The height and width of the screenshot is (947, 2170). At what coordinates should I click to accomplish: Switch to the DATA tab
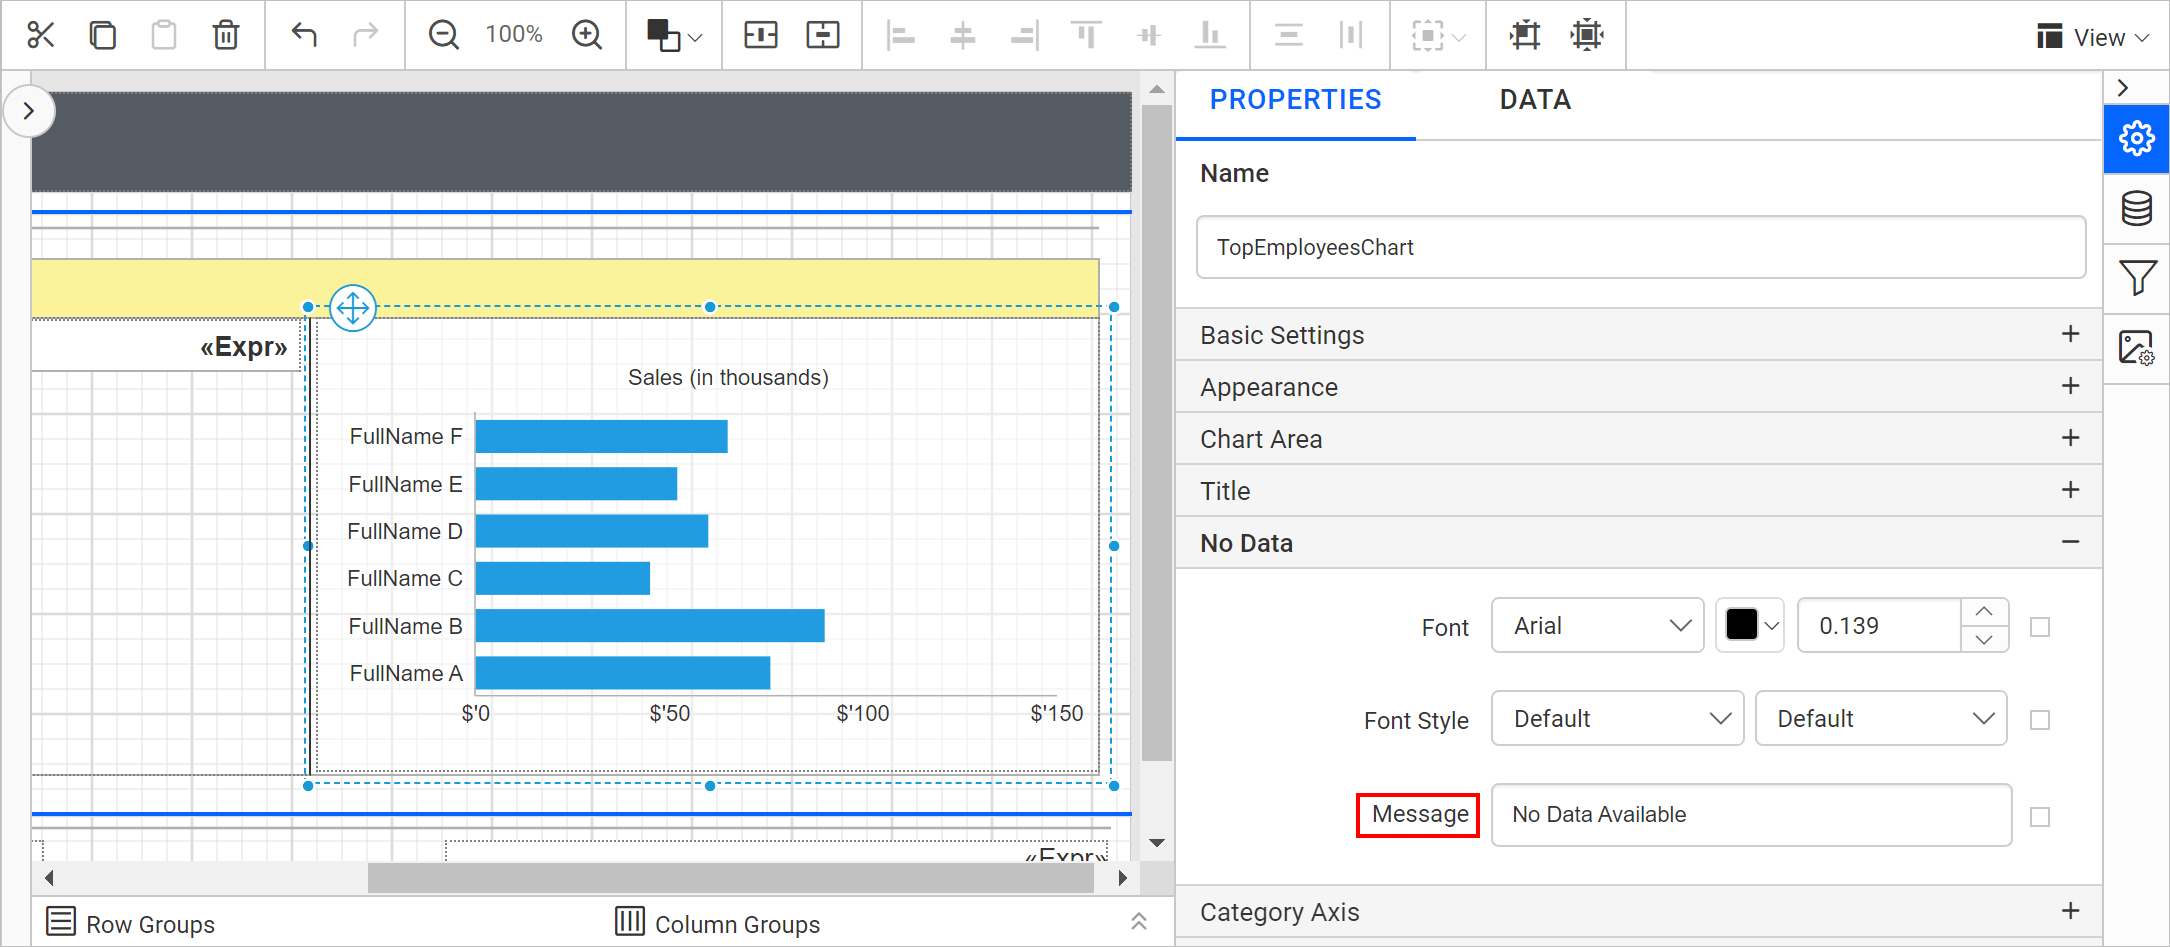tap(1535, 100)
